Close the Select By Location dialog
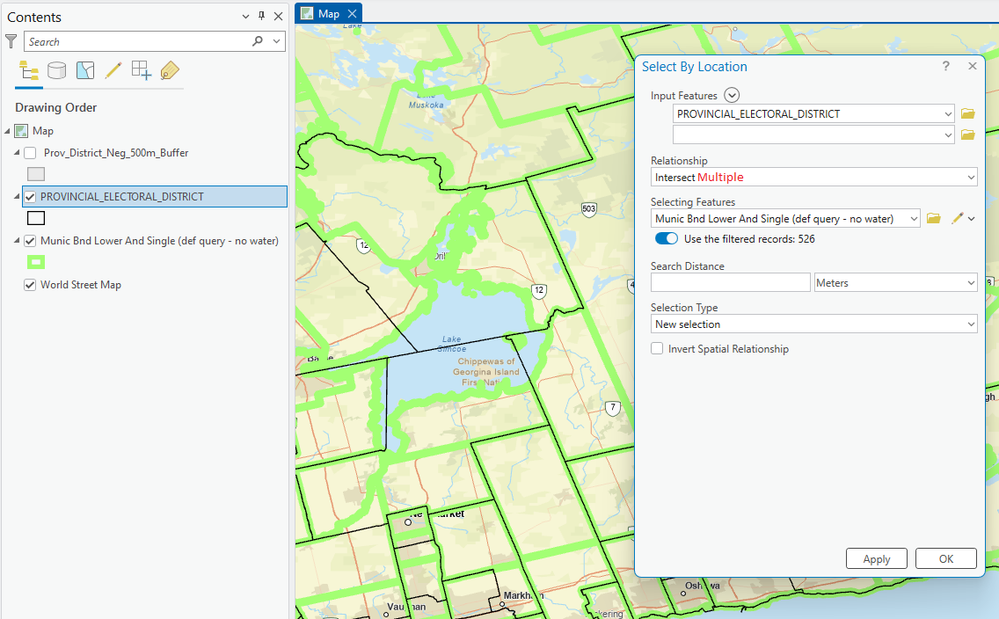Viewport: 999px width, 619px height. [x=972, y=66]
